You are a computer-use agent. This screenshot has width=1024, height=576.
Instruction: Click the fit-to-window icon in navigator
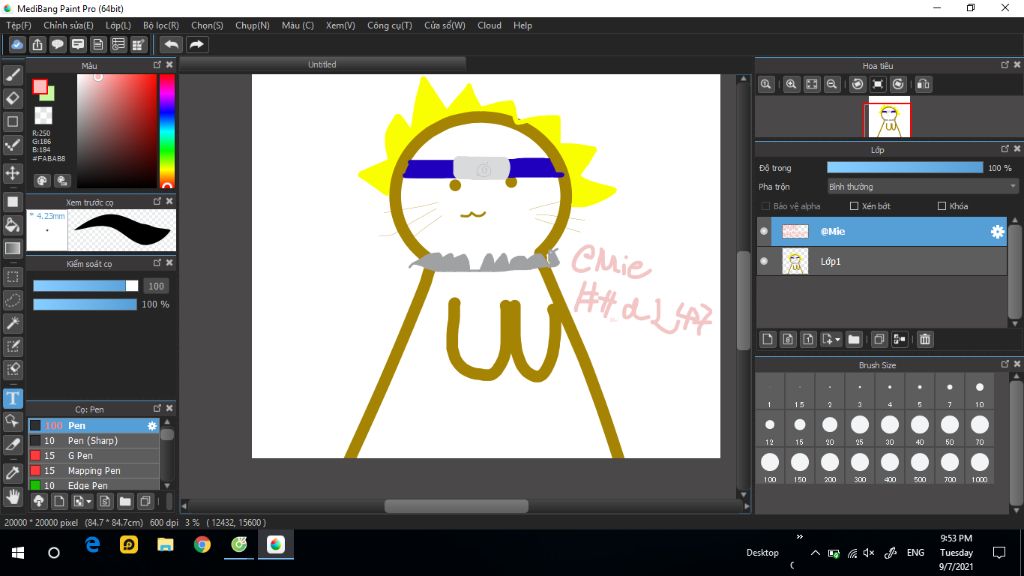click(811, 84)
